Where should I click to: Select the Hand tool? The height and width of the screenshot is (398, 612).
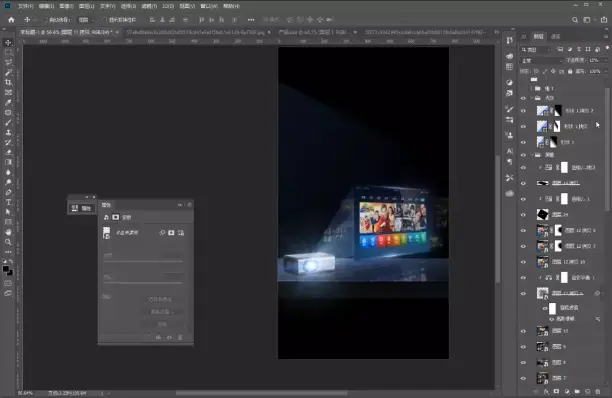[8, 232]
